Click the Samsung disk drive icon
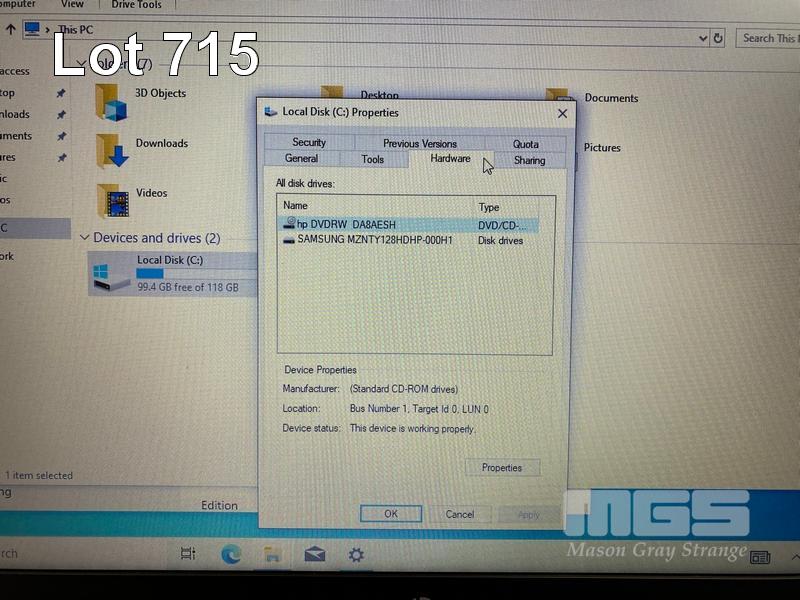 point(289,240)
